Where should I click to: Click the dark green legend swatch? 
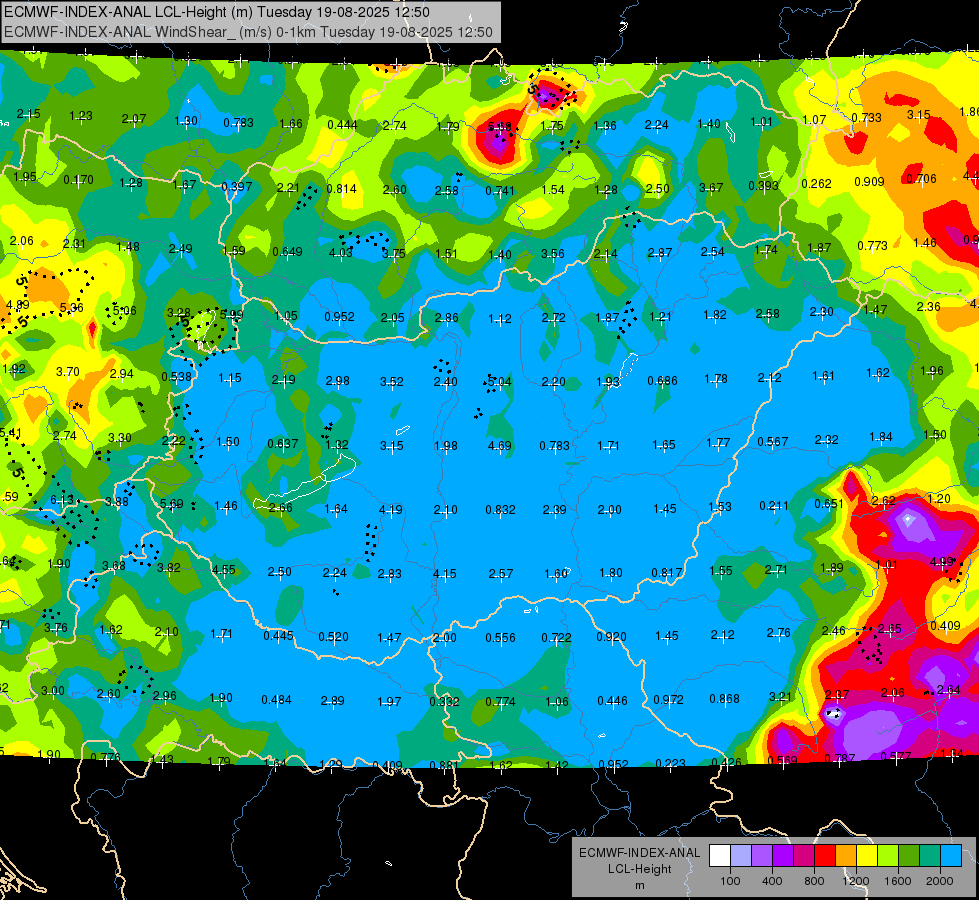click(x=909, y=856)
